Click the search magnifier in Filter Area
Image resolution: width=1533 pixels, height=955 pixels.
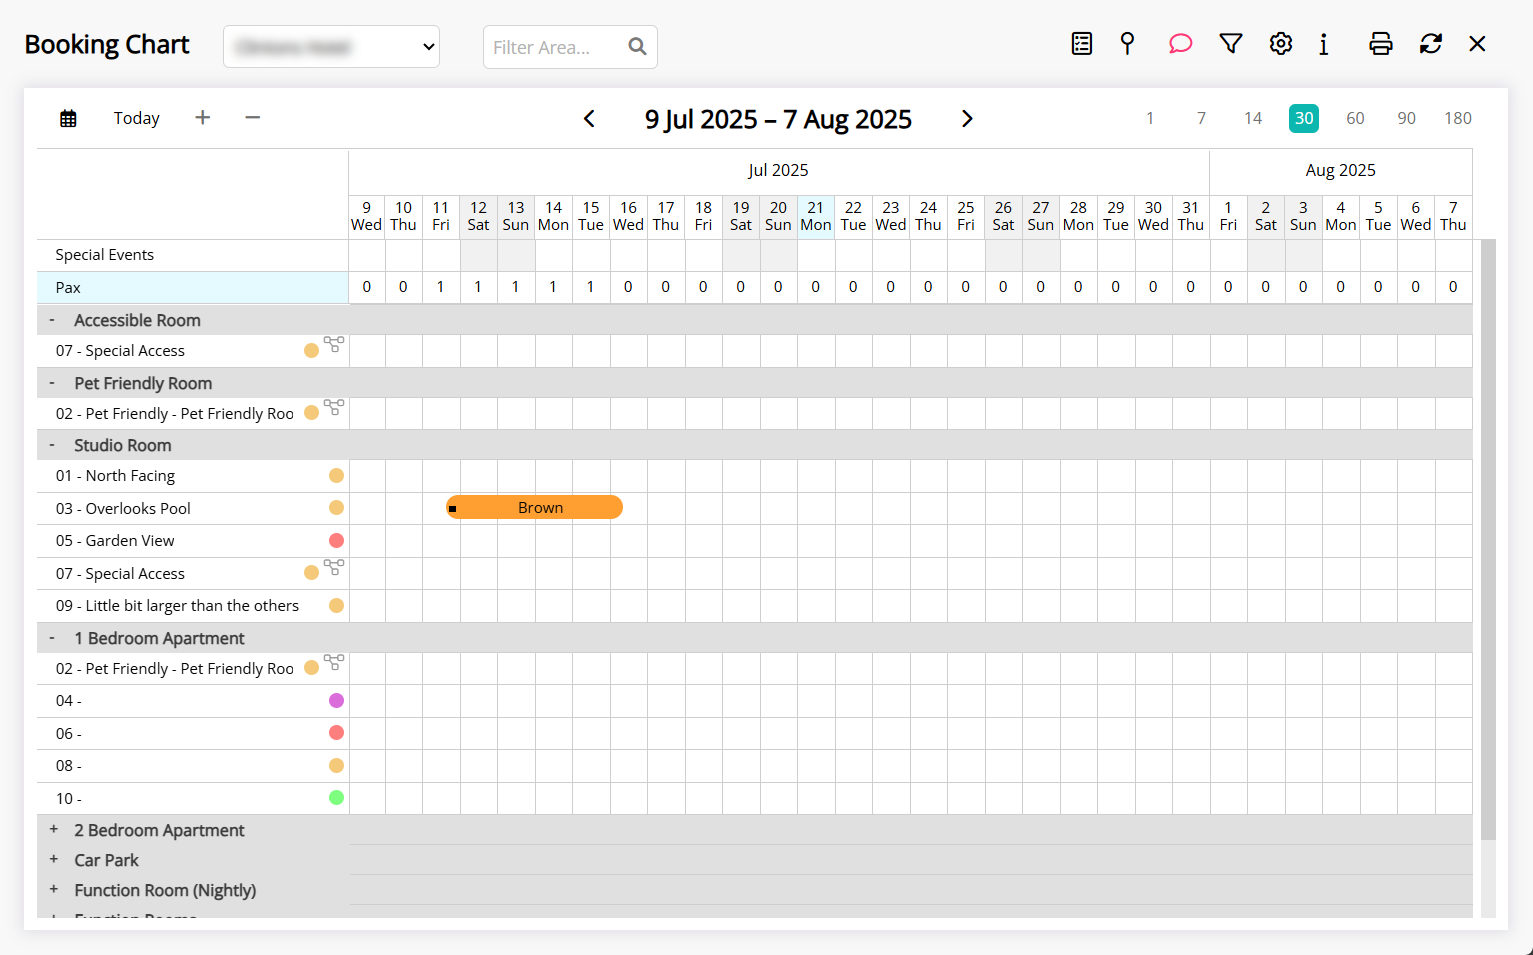point(637,47)
